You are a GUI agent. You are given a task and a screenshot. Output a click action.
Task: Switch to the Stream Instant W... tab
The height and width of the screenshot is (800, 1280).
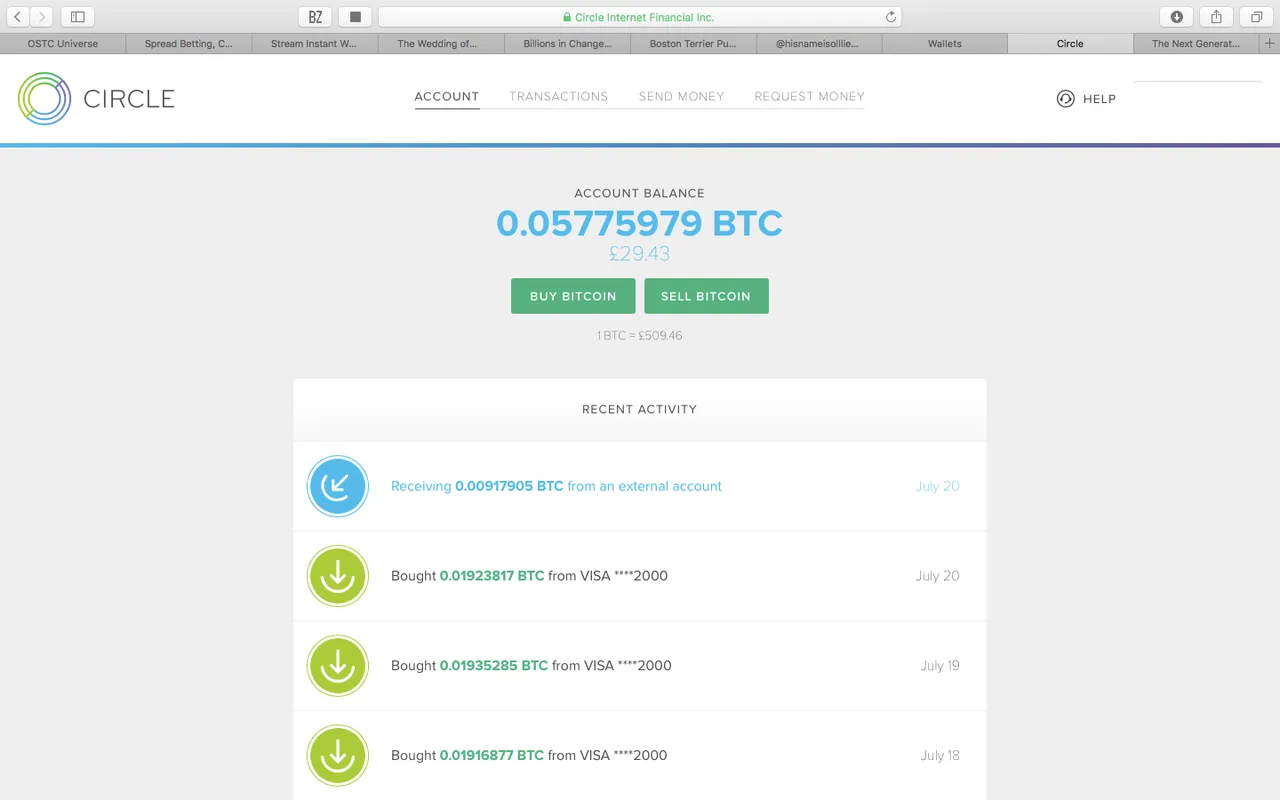point(315,44)
